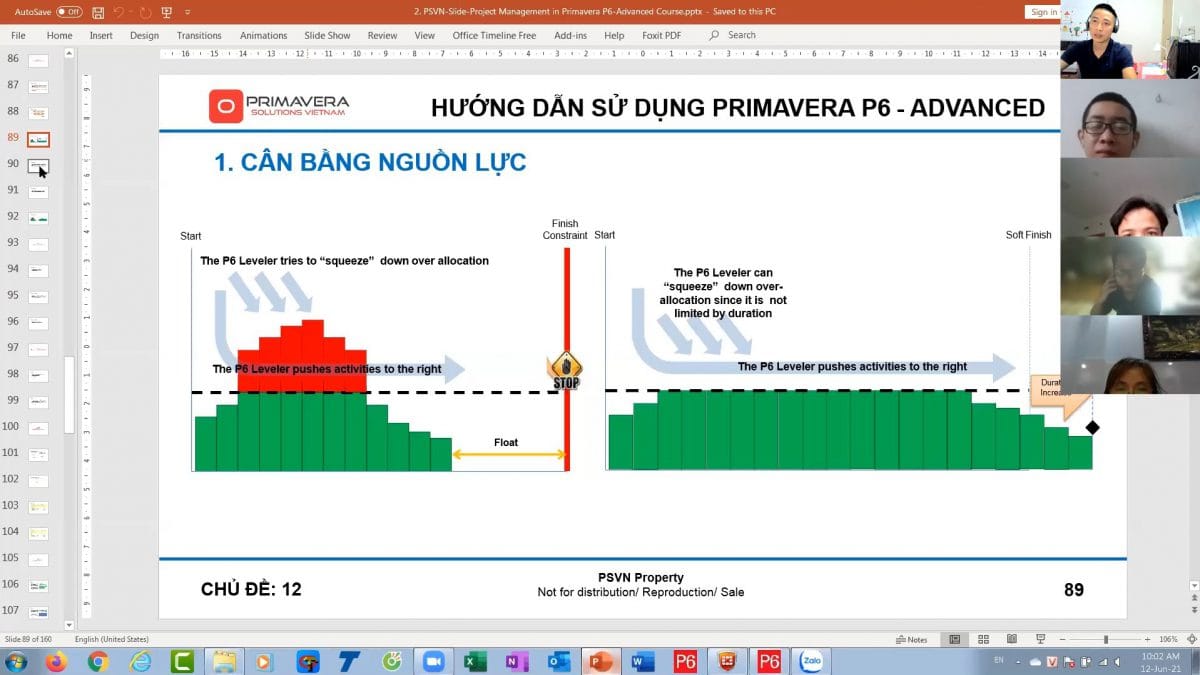This screenshot has height=675, width=1200.
Task: Open Google Chrome from the taskbar
Action: (x=98, y=661)
